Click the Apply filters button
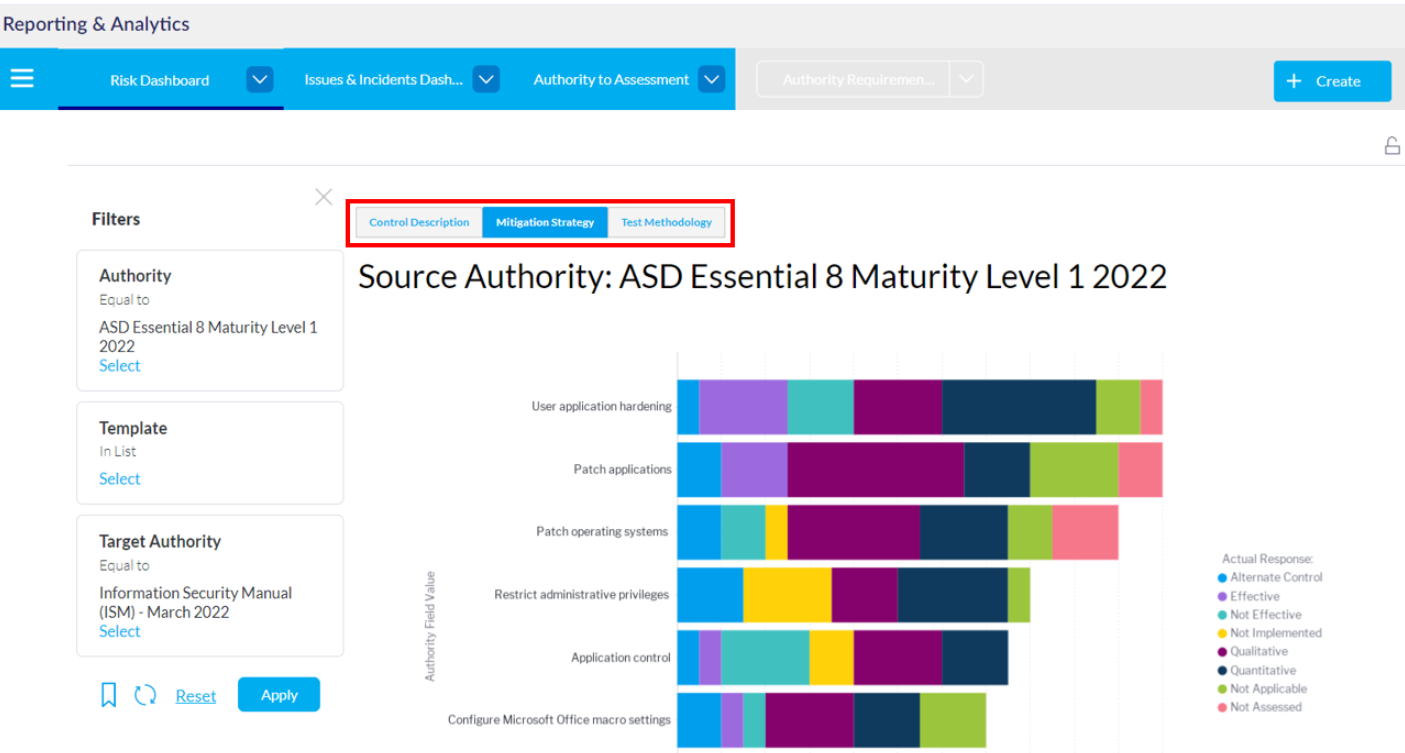The width and height of the screenshot is (1405, 753). (279, 695)
